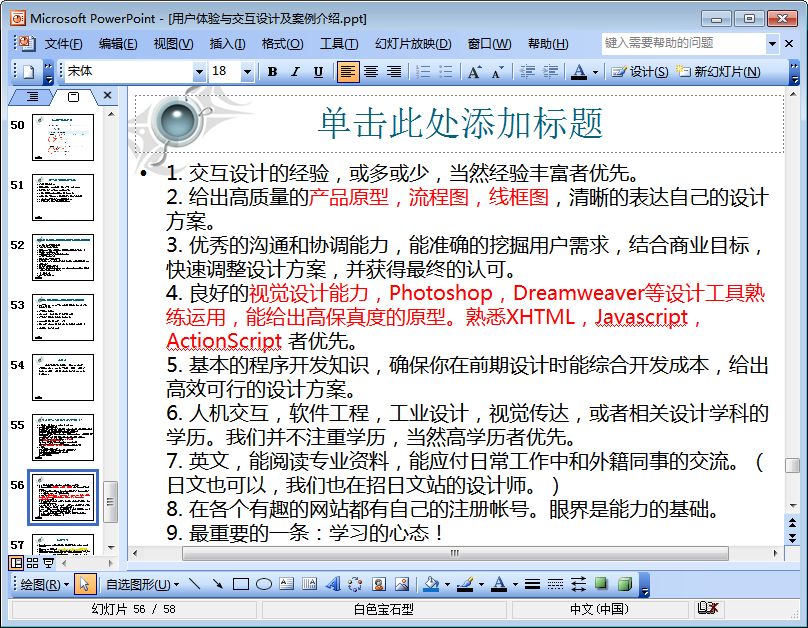Screen dimensions: 808x628
Task: Select center text alignment
Action: [371, 72]
